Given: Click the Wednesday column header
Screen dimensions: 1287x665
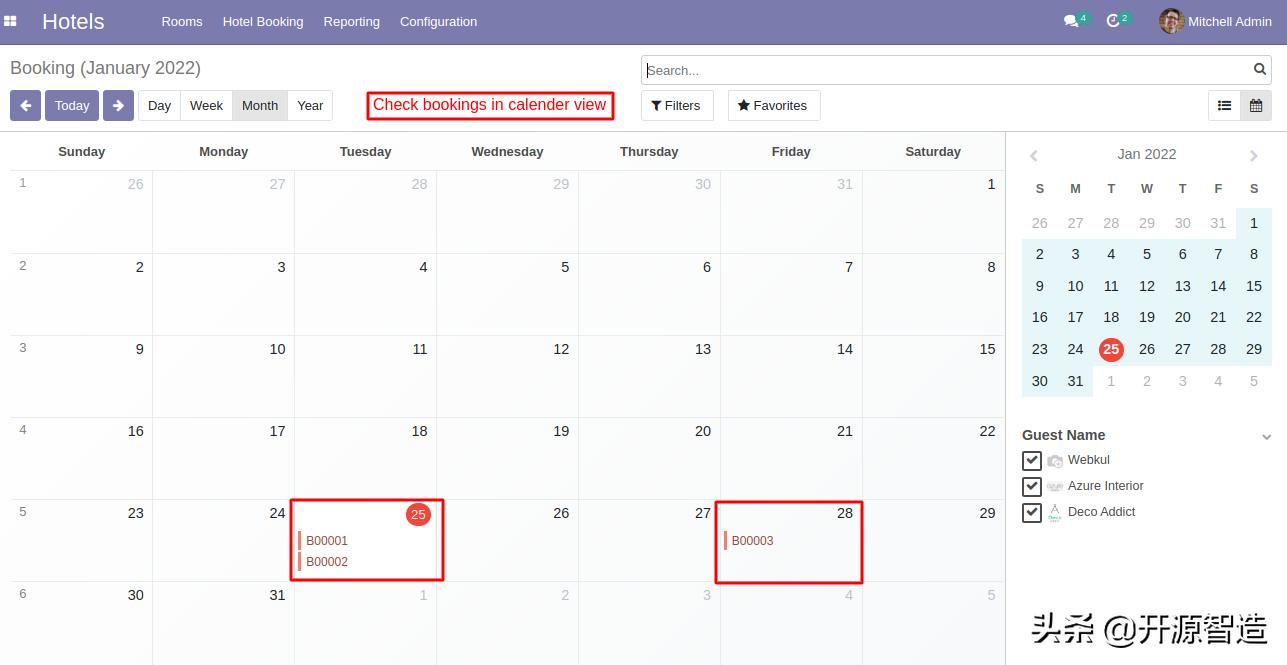Looking at the screenshot, I should tap(507, 152).
